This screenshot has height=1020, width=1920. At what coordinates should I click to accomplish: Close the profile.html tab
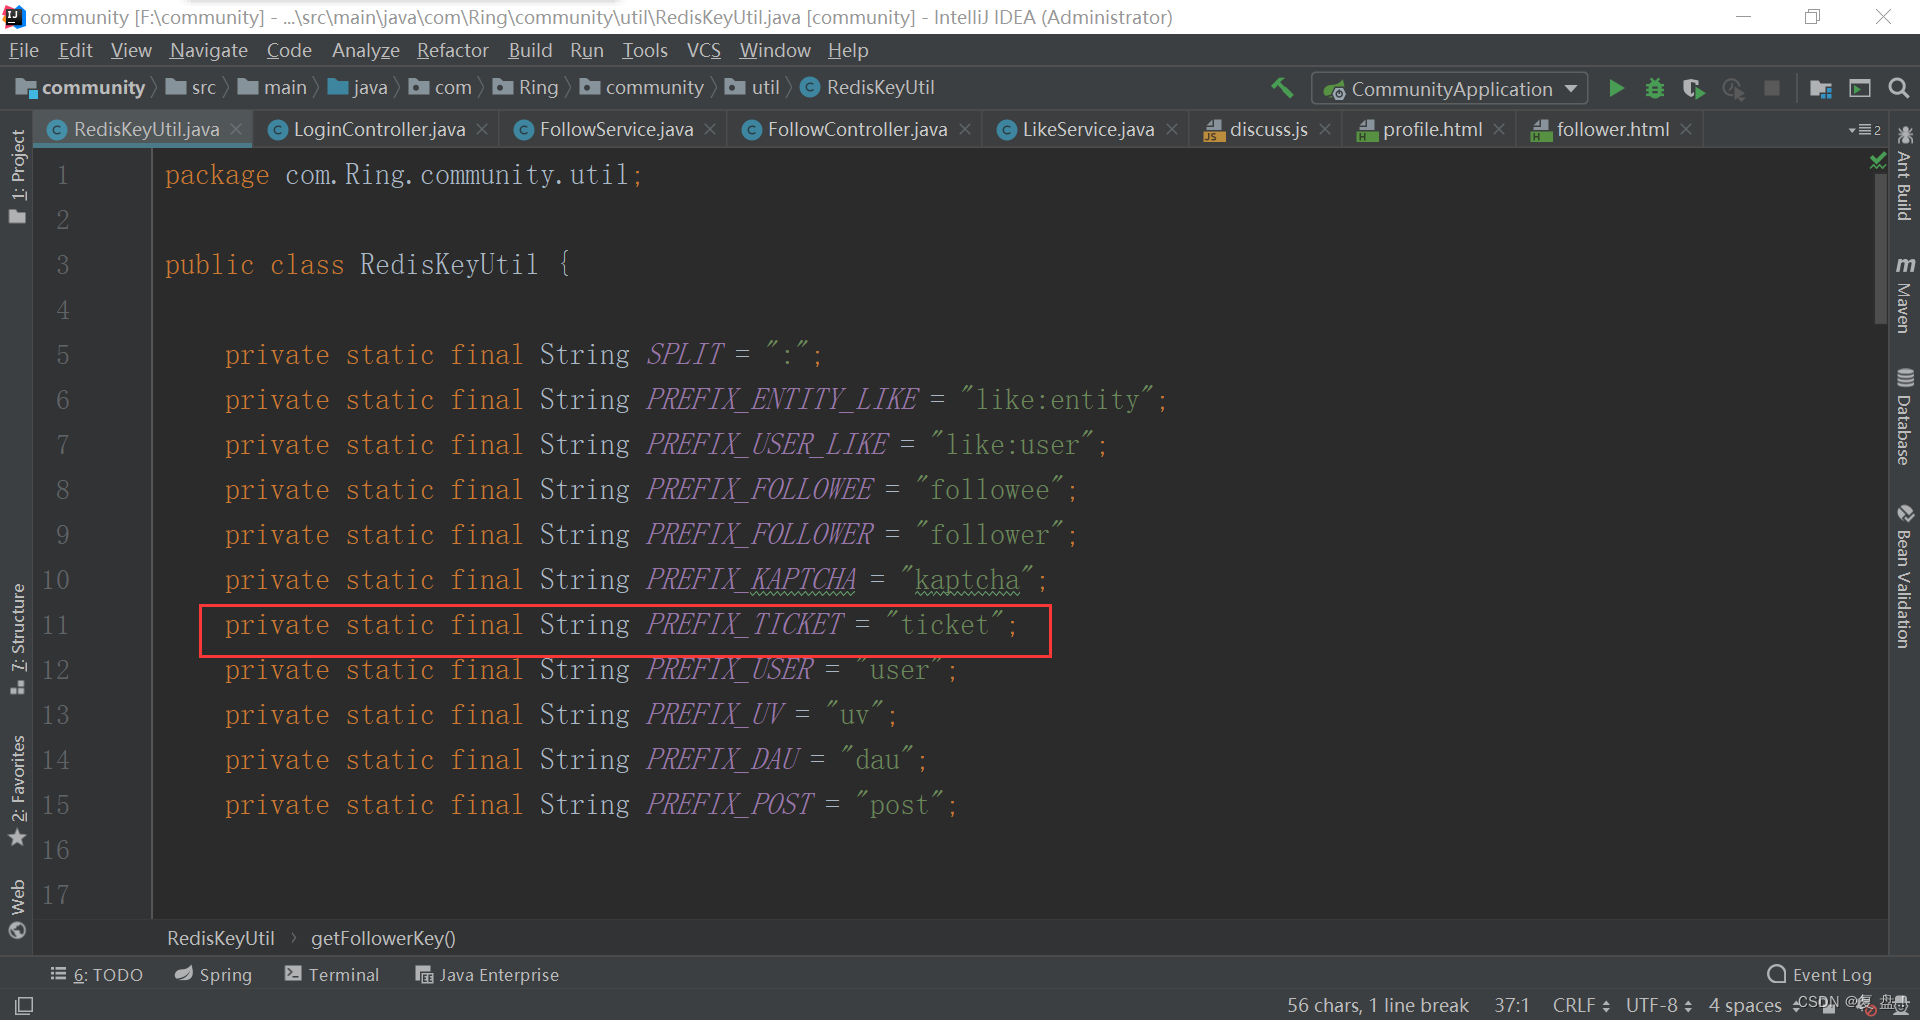point(1499,129)
